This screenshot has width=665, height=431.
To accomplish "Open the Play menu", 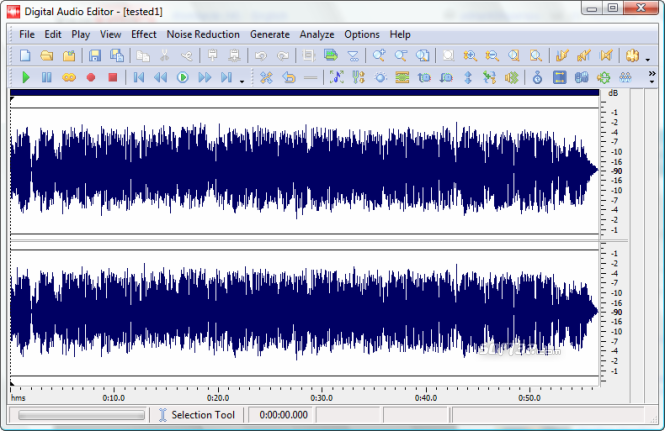I will click(x=81, y=34).
